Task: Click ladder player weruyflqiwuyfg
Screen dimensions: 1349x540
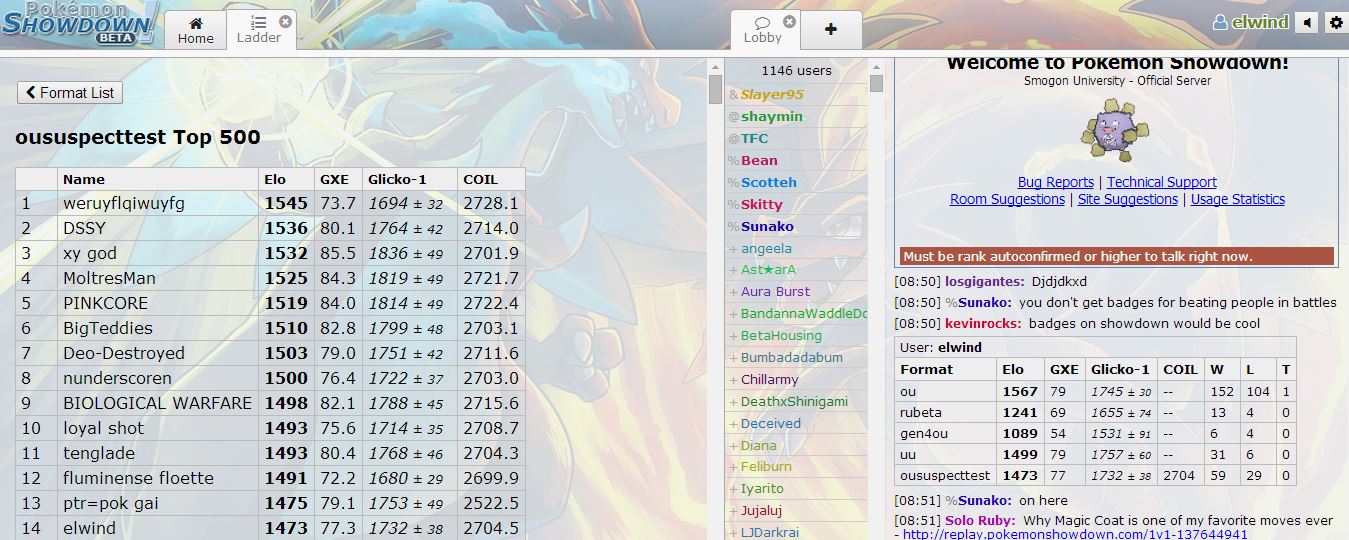Action: click(124, 203)
